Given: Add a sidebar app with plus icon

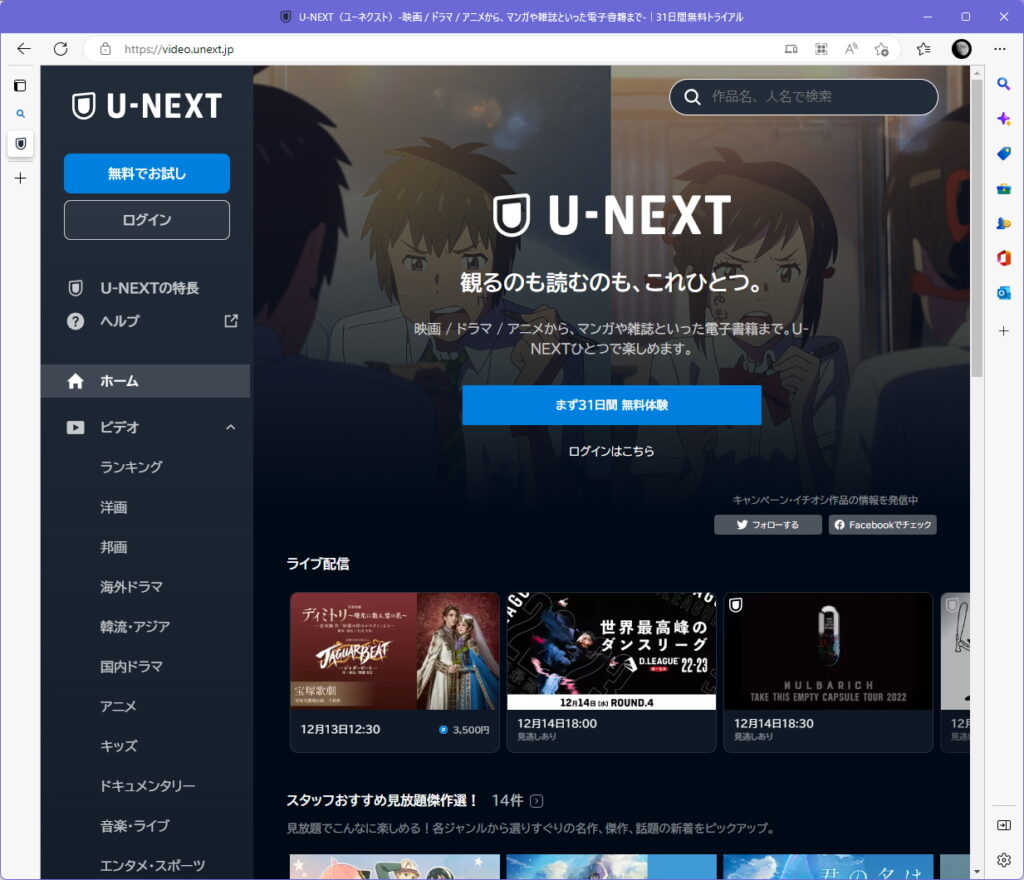Looking at the screenshot, I should (x=1004, y=331).
